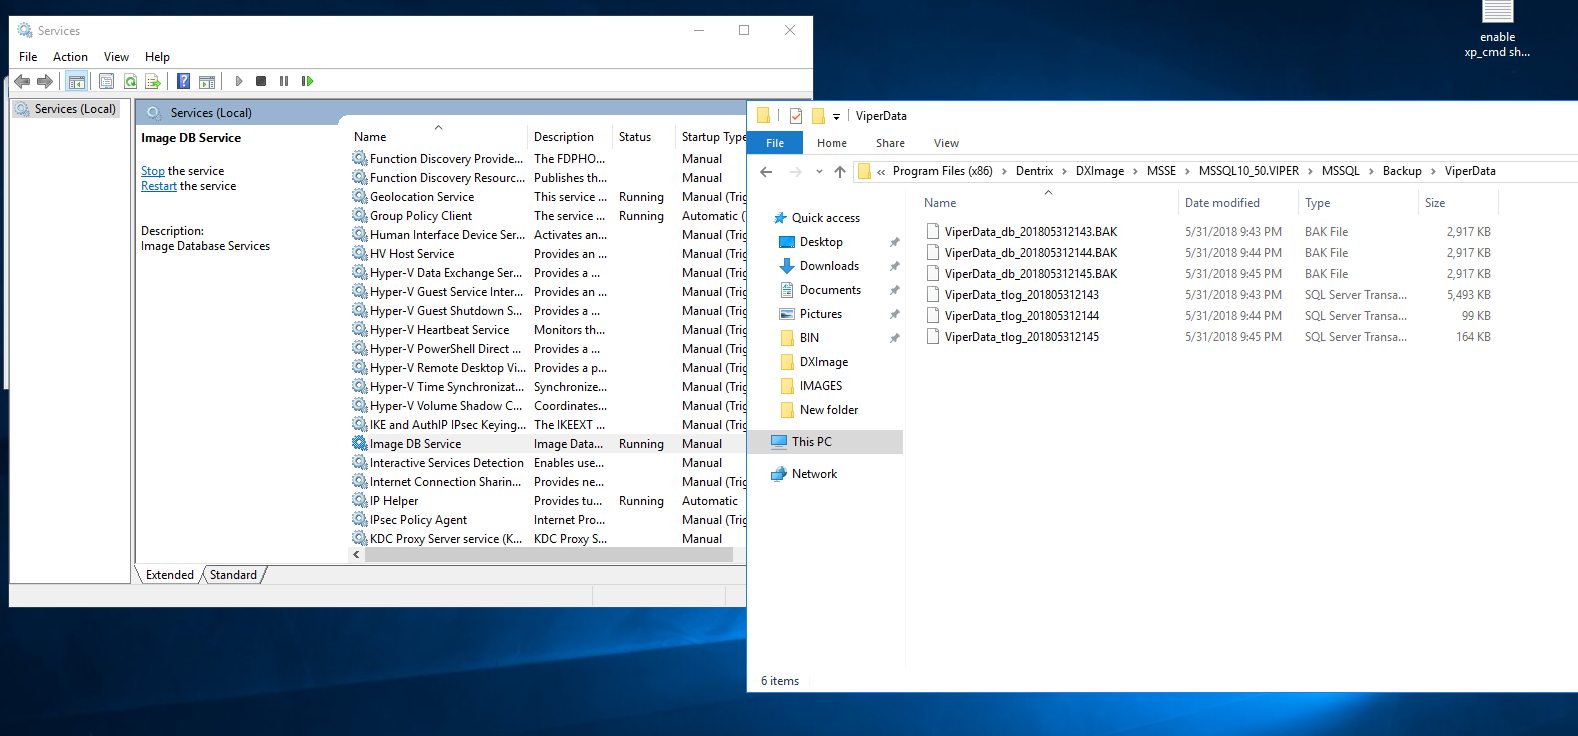Click the Explorer Up one level arrow
This screenshot has width=1578, height=736.
pos(840,172)
